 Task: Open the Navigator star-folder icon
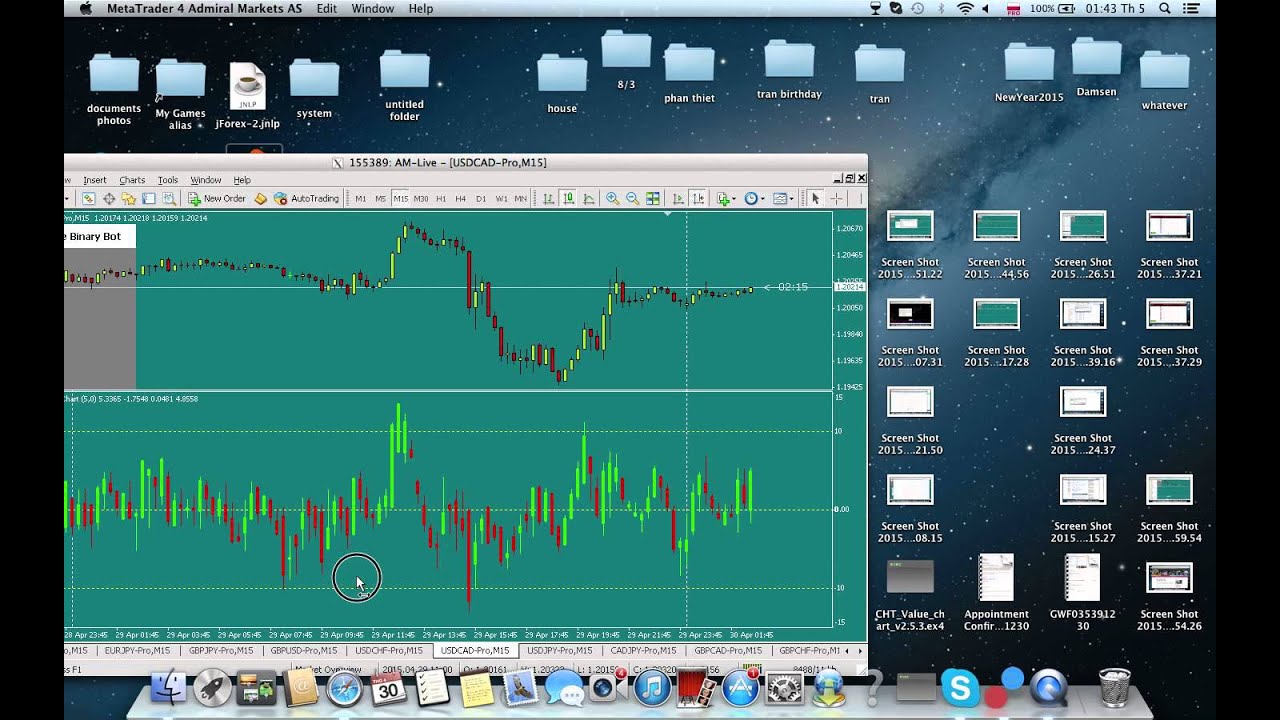129,199
